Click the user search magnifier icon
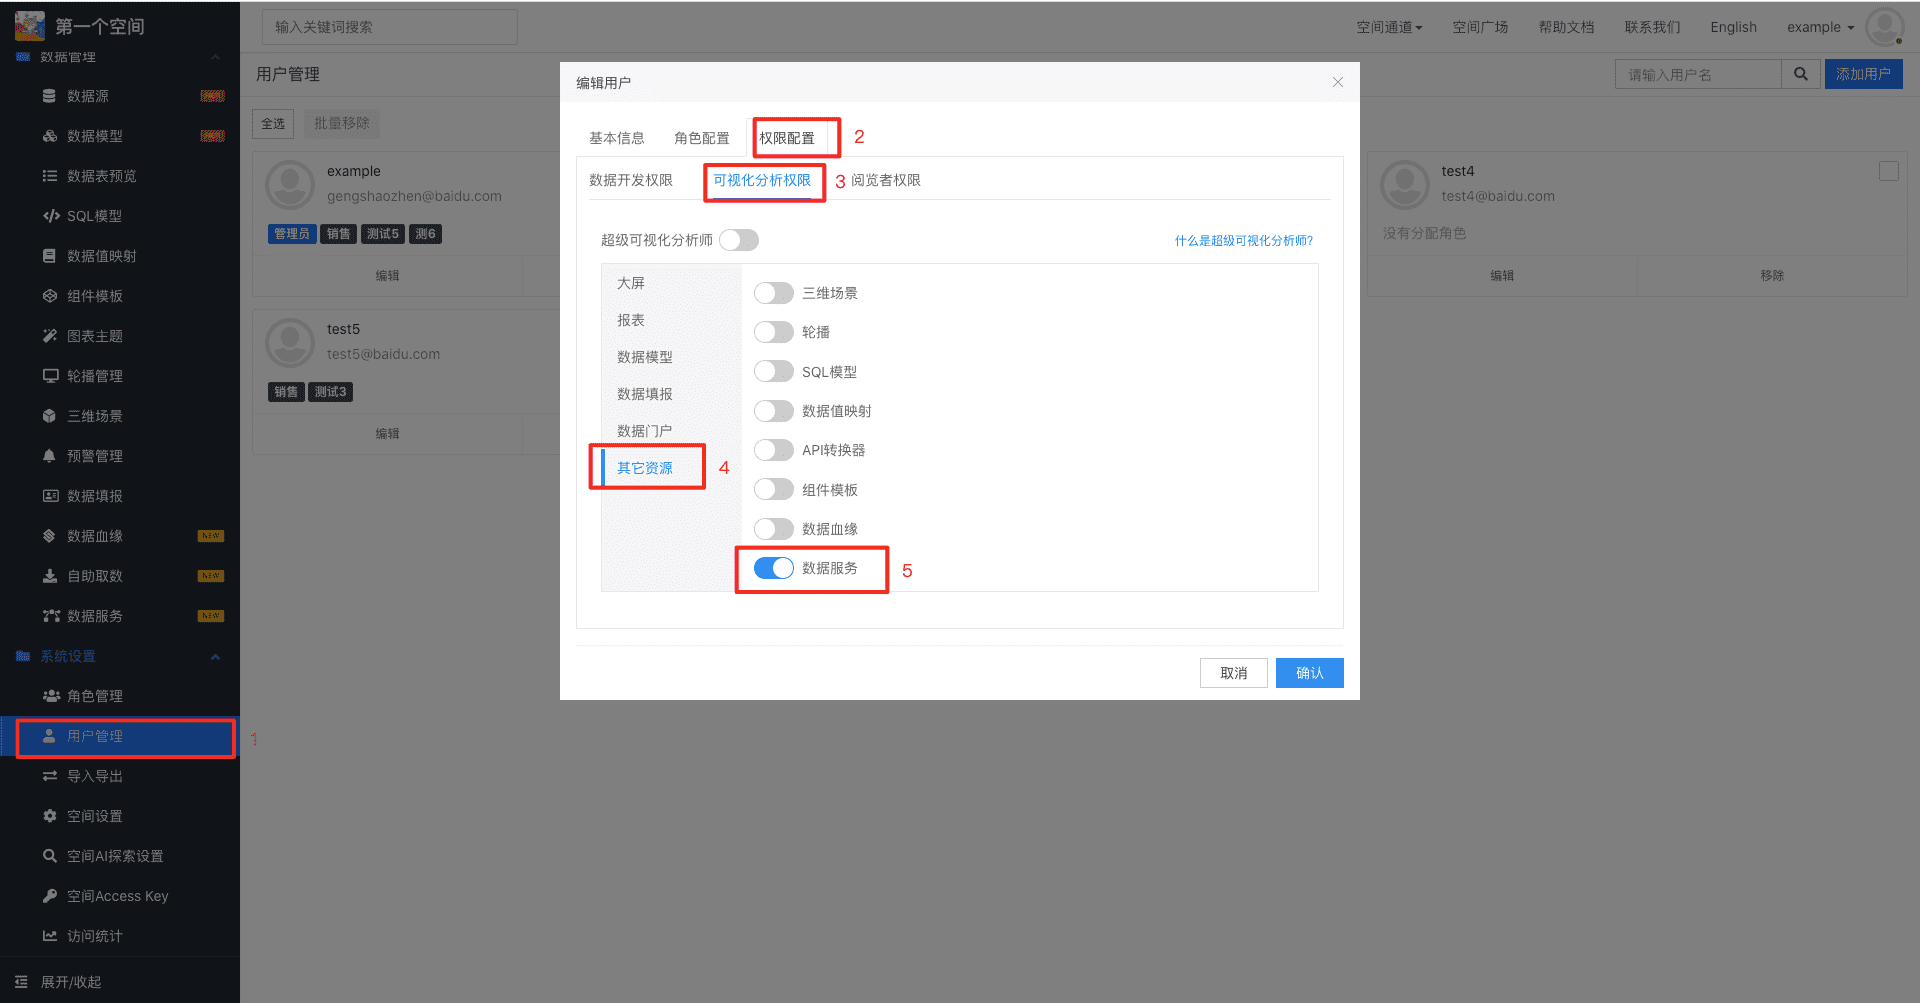The width and height of the screenshot is (1920, 1003). click(x=1800, y=74)
